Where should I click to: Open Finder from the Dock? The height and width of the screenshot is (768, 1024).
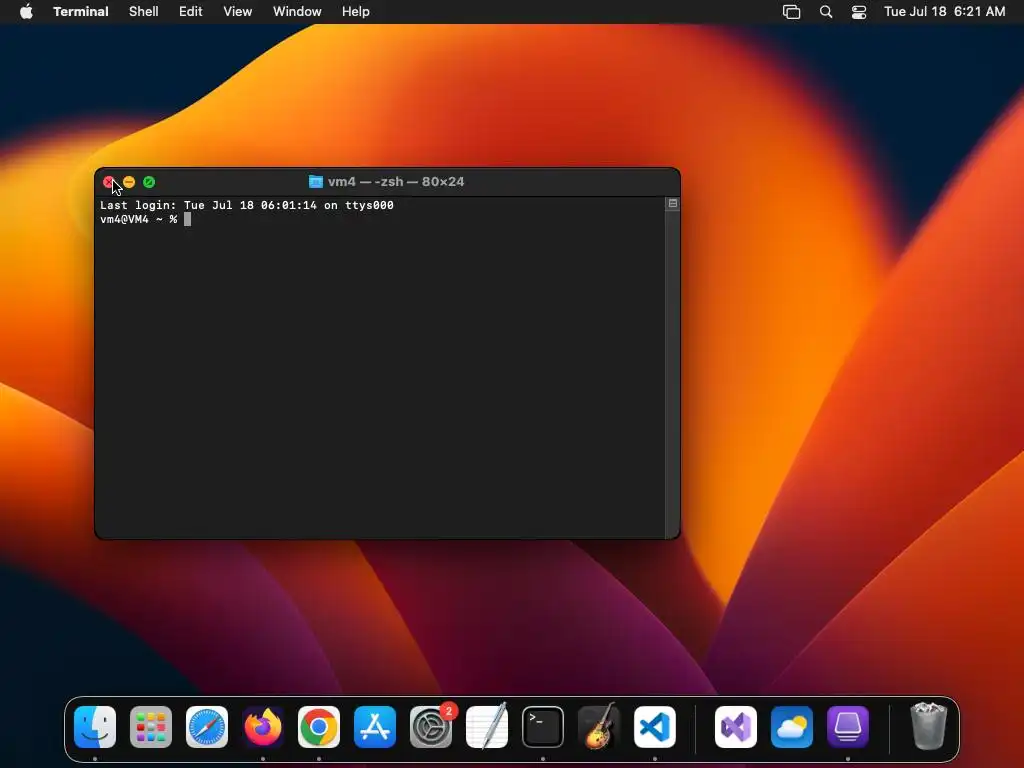point(95,727)
